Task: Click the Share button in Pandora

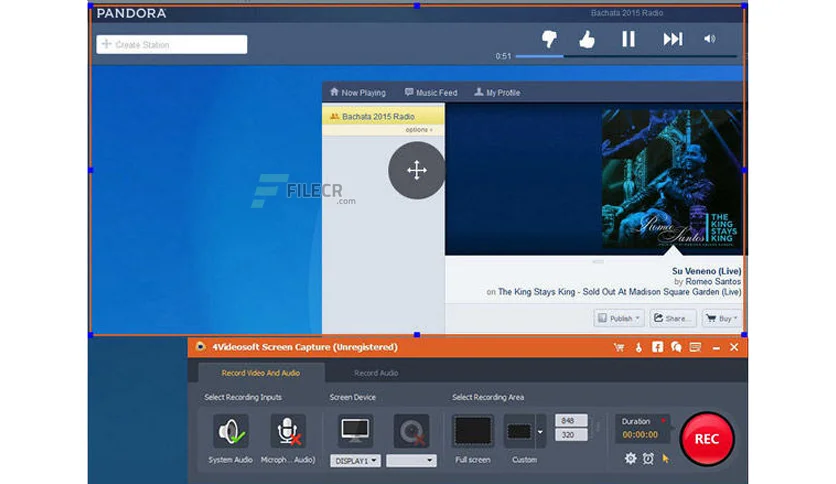Action: pos(672,318)
